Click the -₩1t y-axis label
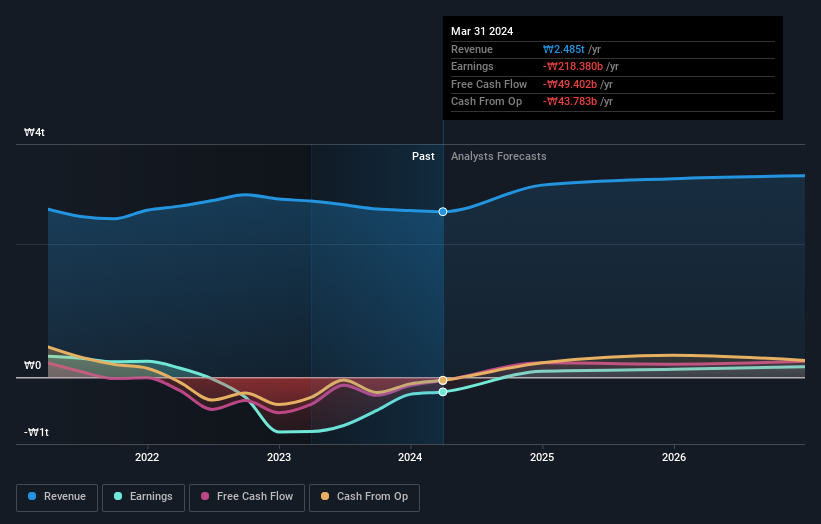The width and height of the screenshot is (821, 524). coord(36,432)
